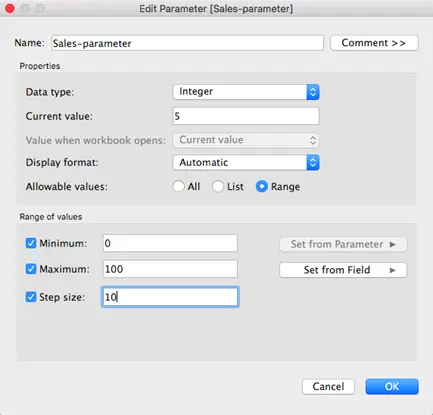Click the Allowable values label

click(67, 186)
